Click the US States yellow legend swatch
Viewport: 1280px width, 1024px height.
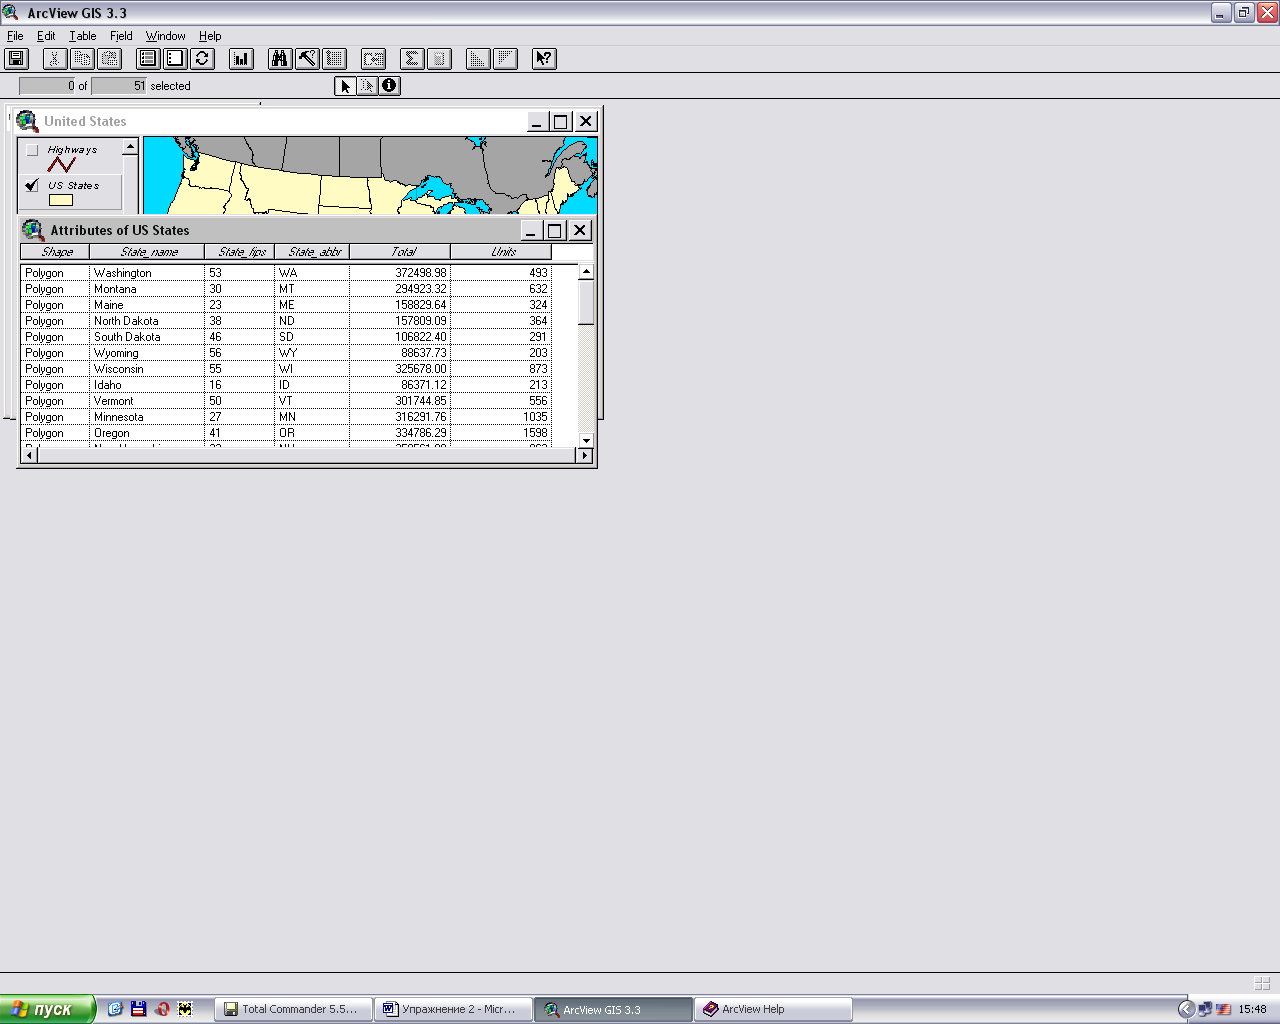click(61, 200)
